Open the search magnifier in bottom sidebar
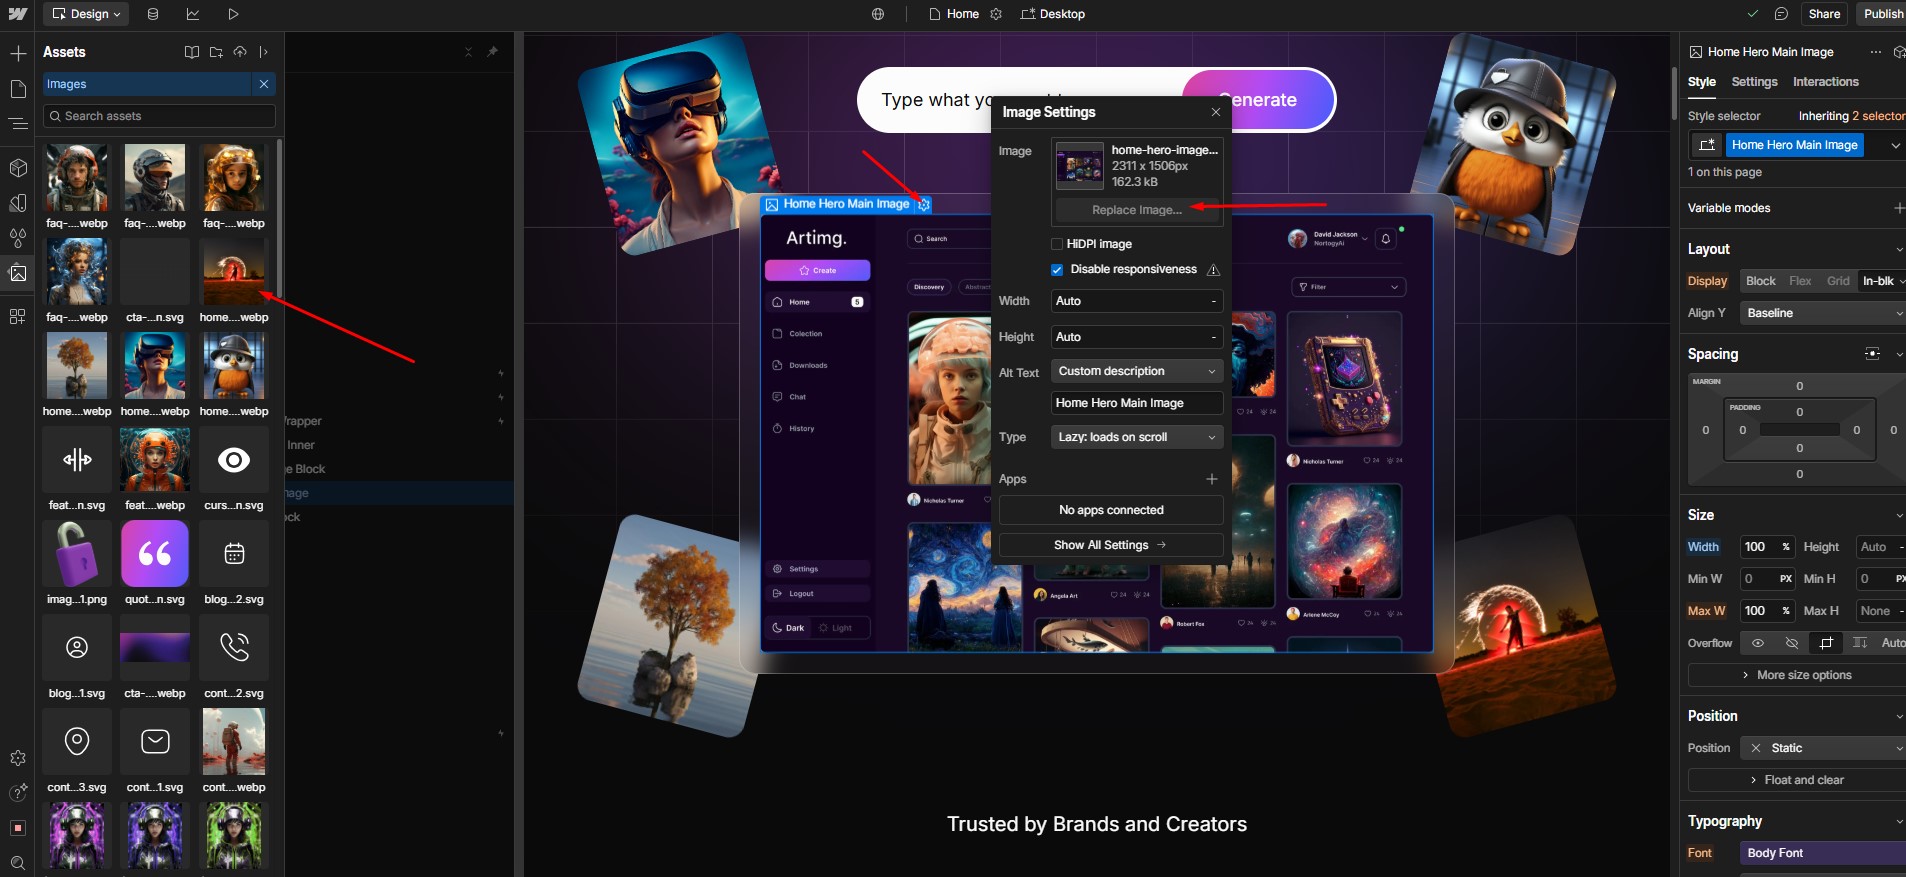The image size is (1906, 877). 18,862
